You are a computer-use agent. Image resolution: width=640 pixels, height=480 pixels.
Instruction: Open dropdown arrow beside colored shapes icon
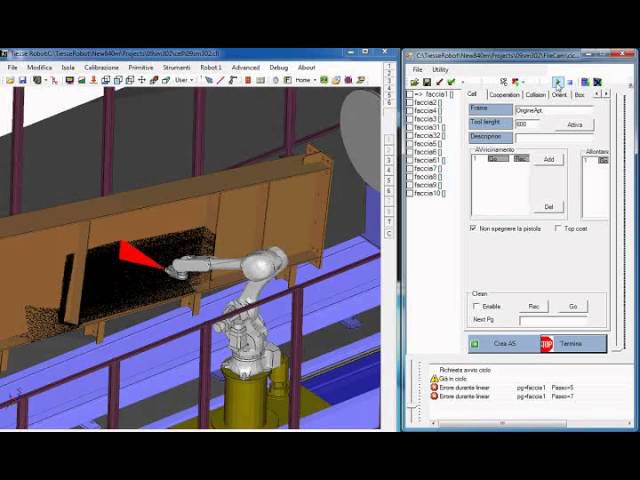click(x=523, y=82)
